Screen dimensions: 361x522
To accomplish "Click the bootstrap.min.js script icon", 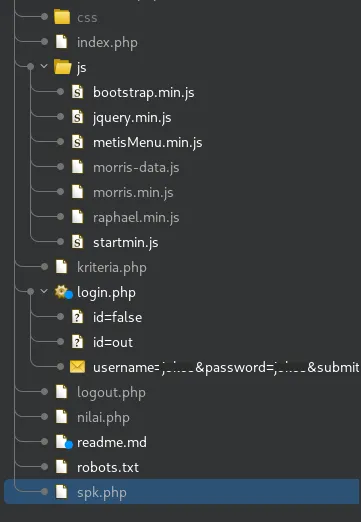I will [x=78, y=92].
